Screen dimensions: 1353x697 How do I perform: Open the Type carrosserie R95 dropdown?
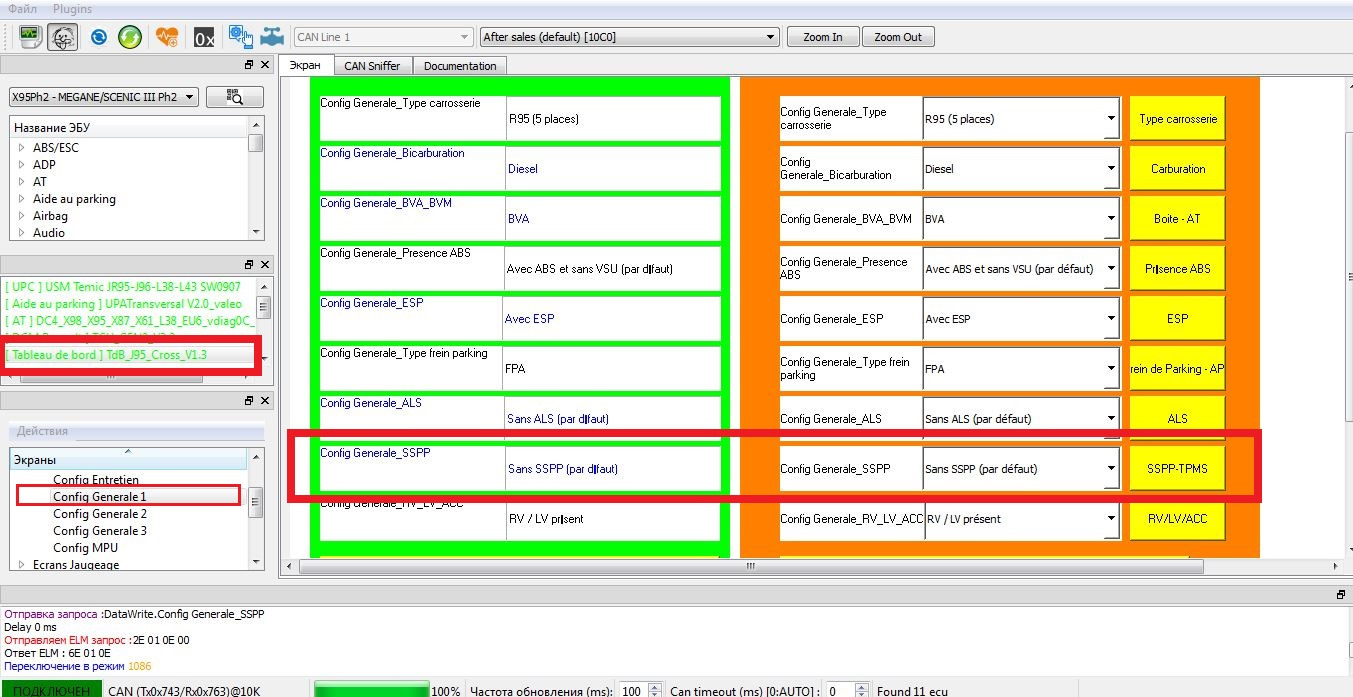1020,119
